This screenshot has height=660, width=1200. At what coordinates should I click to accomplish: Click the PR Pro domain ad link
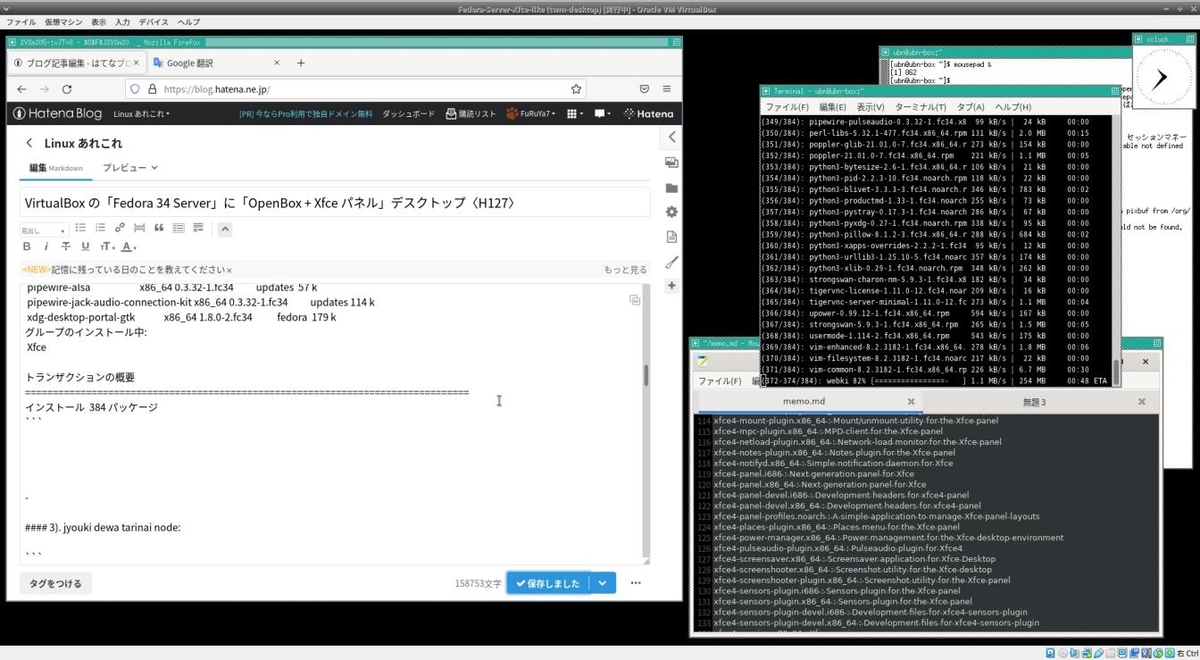click(305, 114)
